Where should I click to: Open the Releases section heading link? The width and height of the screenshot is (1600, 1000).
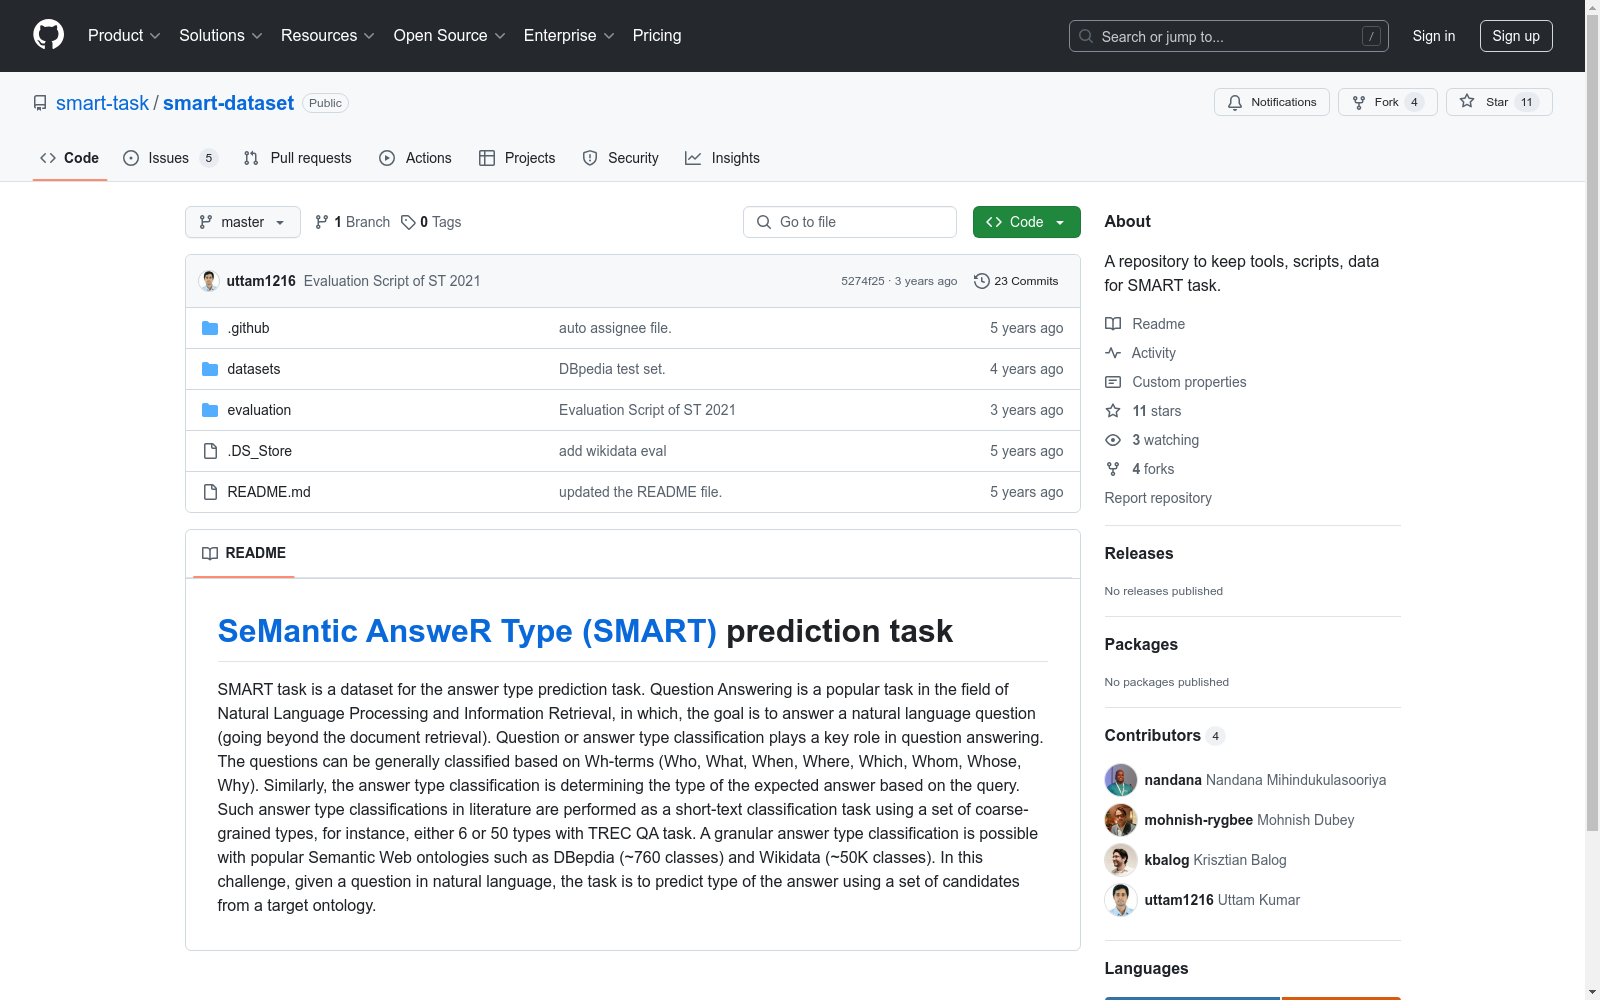(1139, 554)
